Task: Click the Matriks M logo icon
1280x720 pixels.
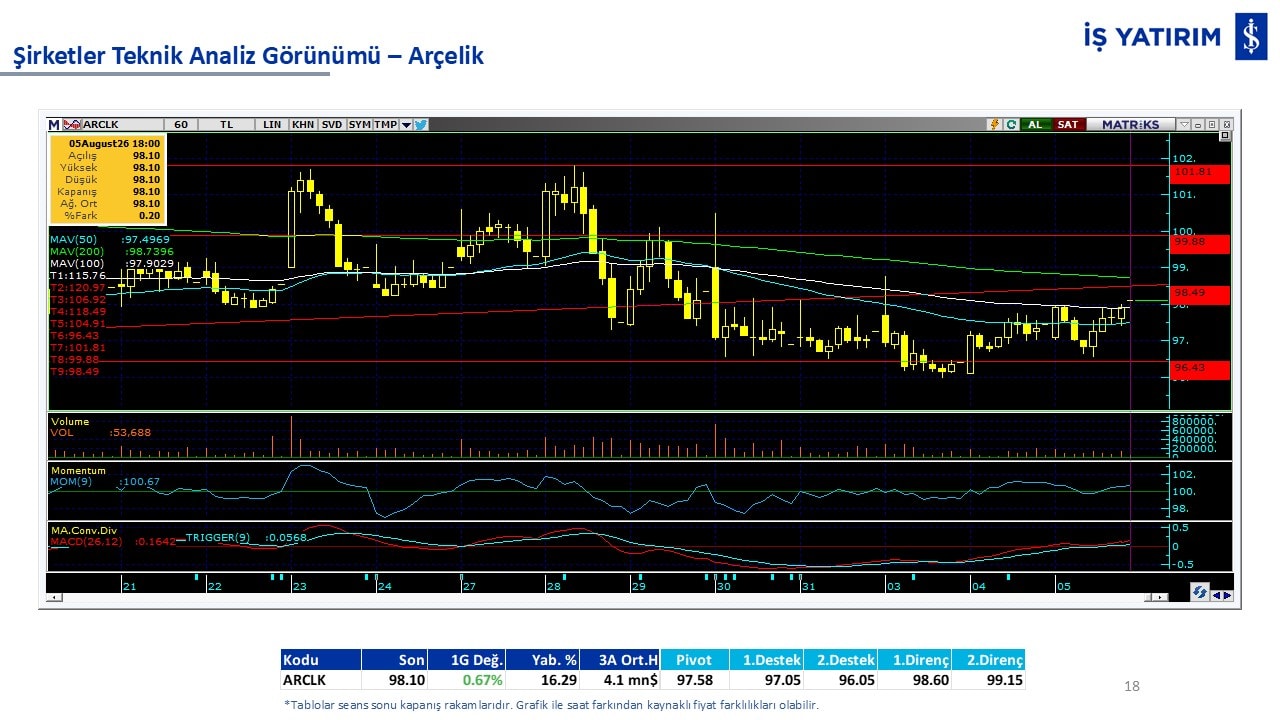Action: point(54,125)
